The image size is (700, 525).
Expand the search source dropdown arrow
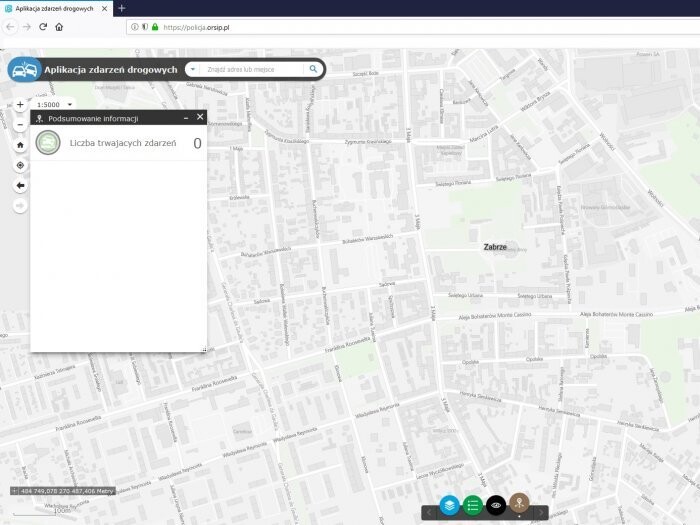192,70
